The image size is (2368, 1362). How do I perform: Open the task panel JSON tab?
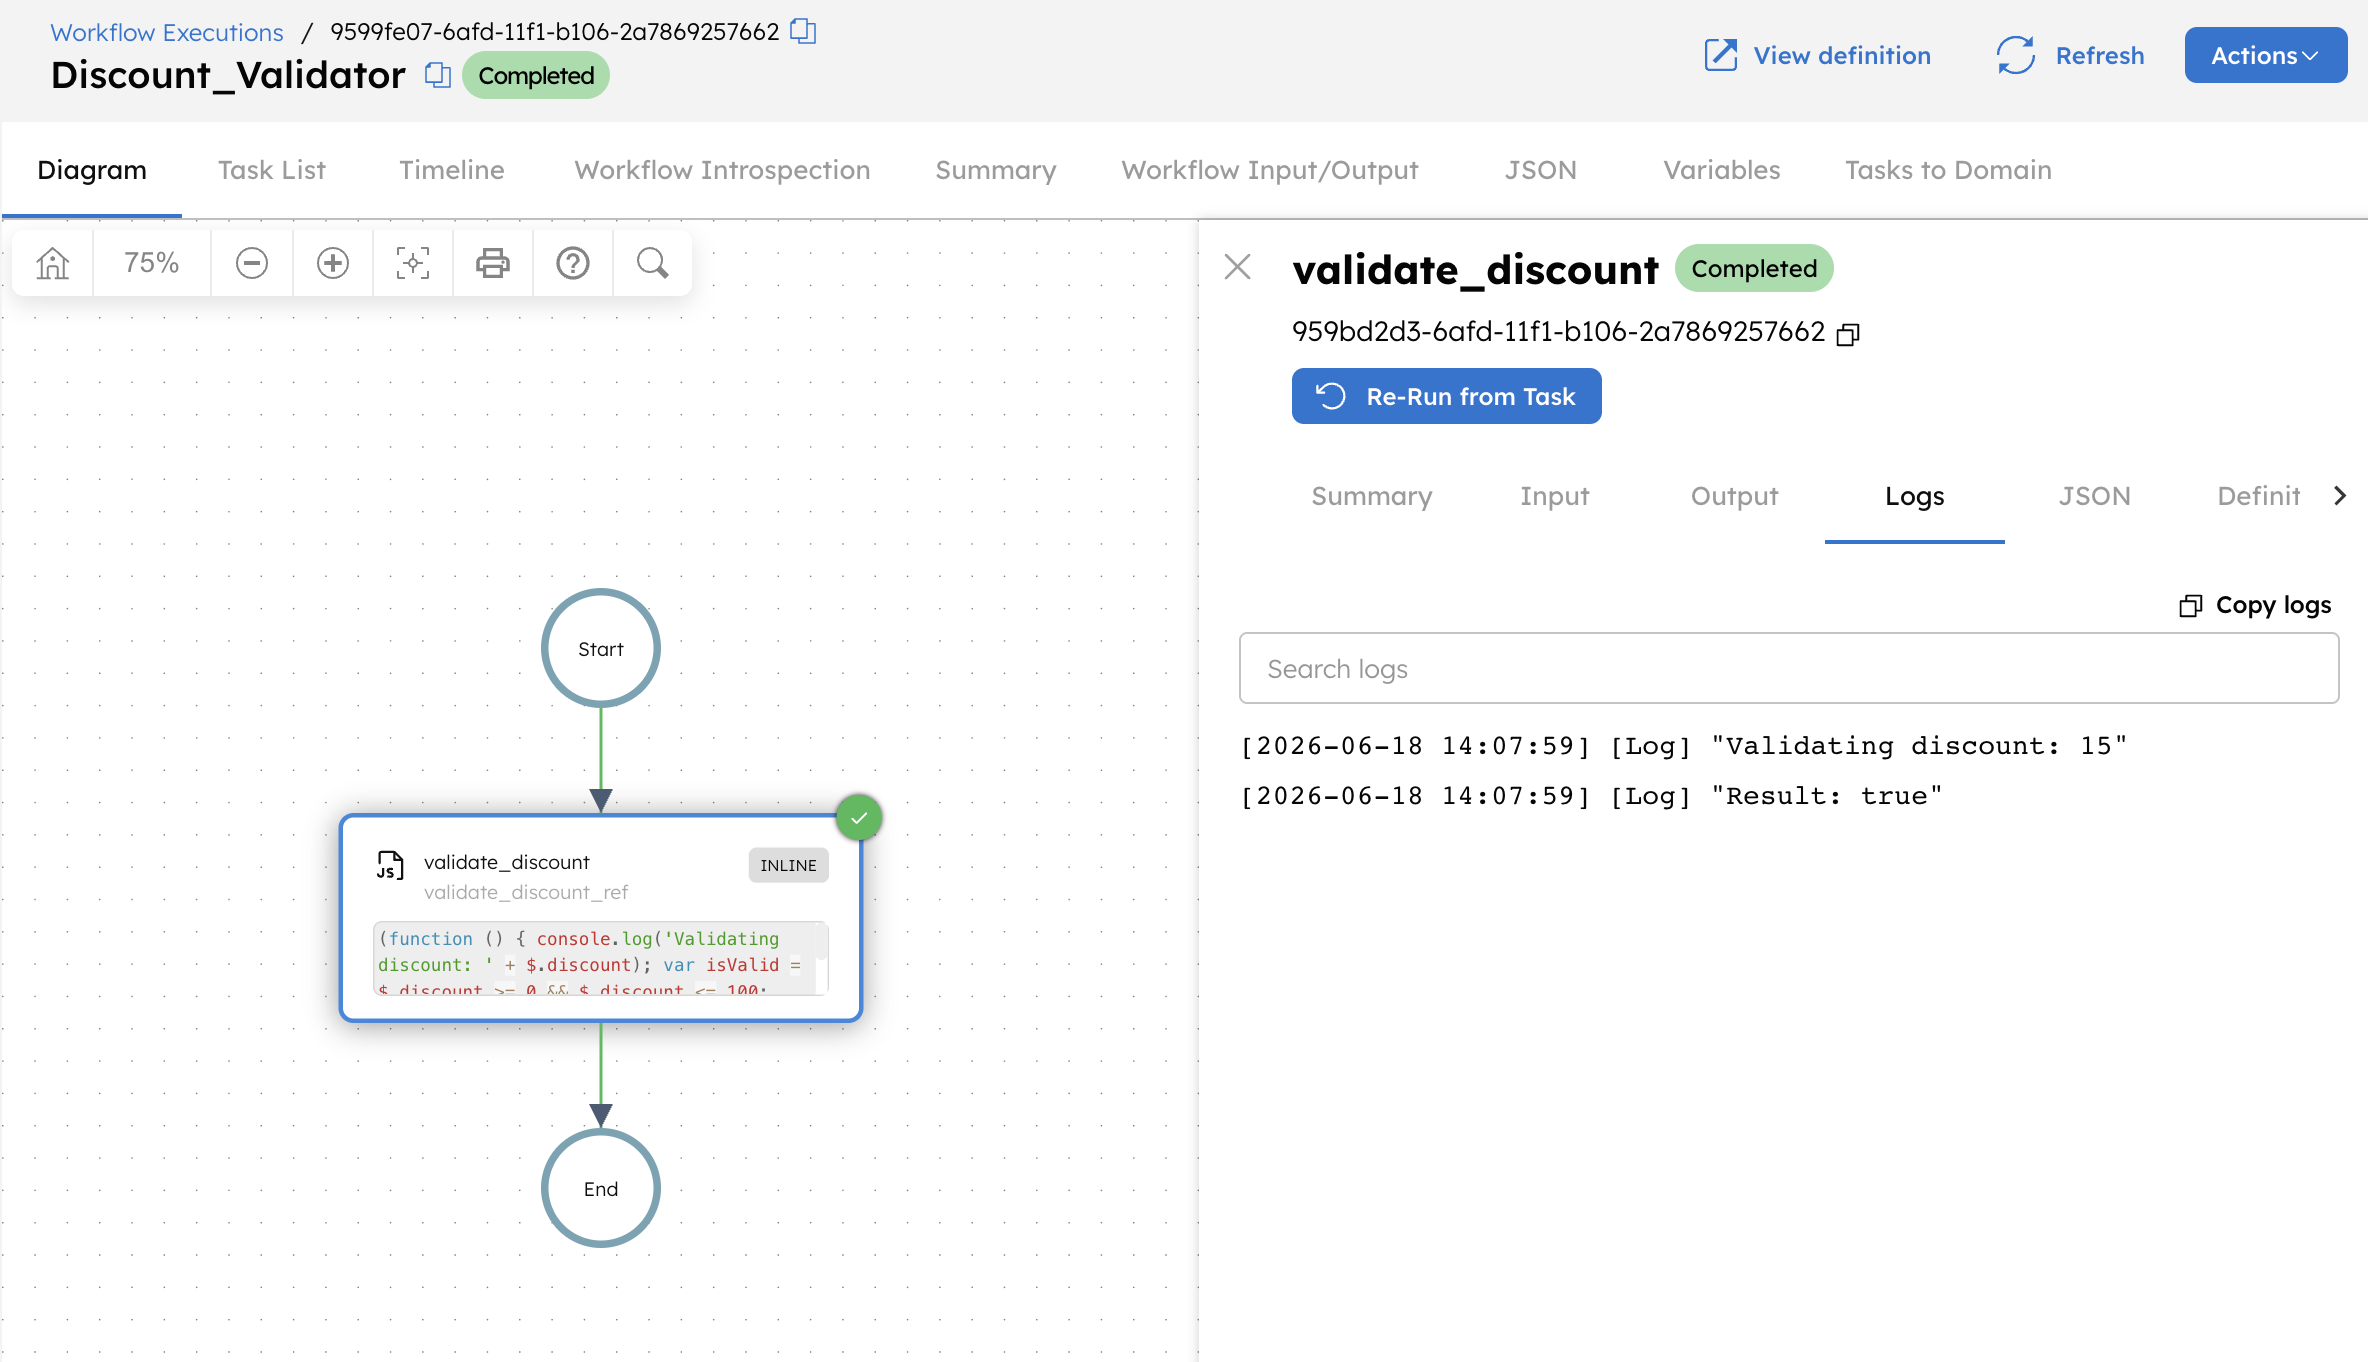pyautogui.click(x=2095, y=496)
